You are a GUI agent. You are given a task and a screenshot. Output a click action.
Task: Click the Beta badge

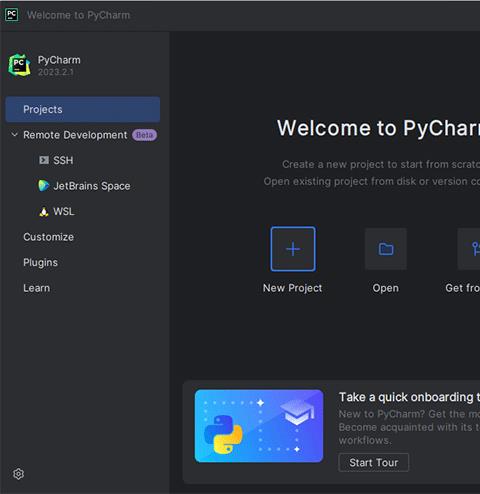pyautogui.click(x=144, y=135)
